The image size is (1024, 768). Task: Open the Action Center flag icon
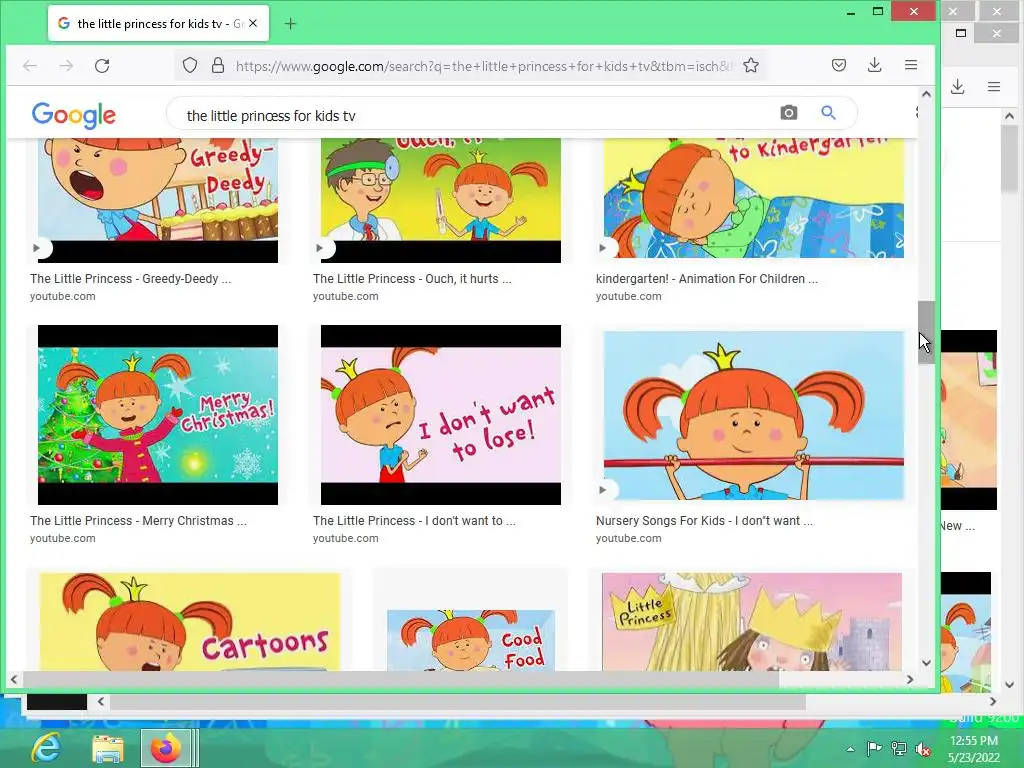point(874,748)
